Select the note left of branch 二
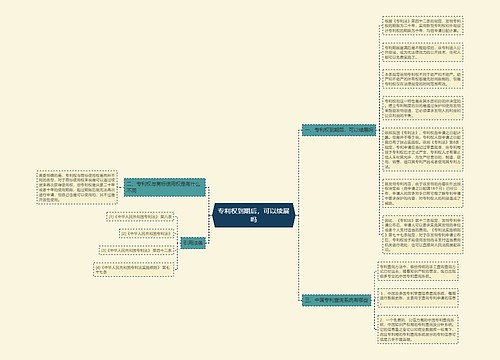Viewport: 500px width, 360px height. tap(77, 187)
